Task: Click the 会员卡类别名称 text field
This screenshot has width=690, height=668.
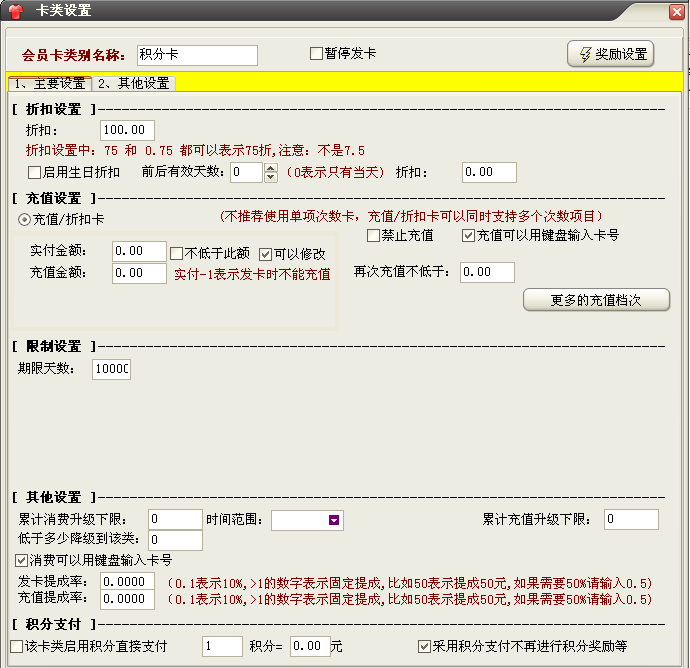Action: [196, 55]
